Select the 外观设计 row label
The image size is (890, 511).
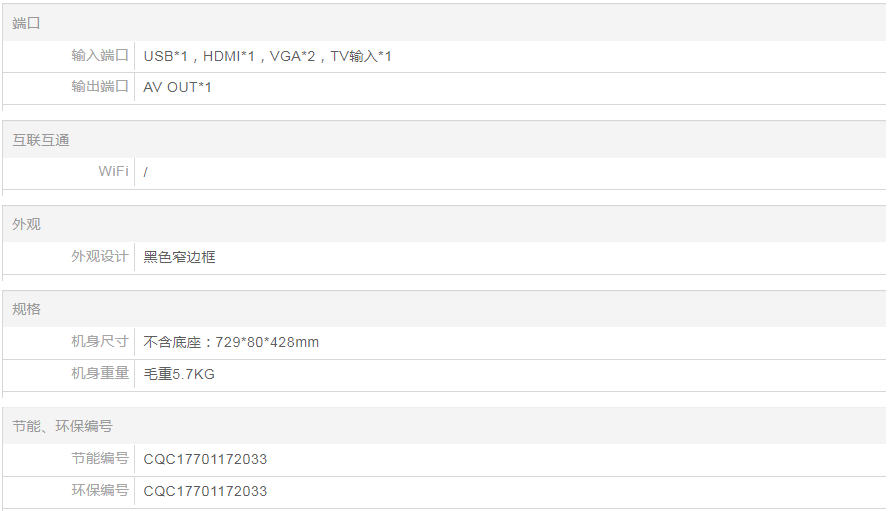tap(100, 257)
